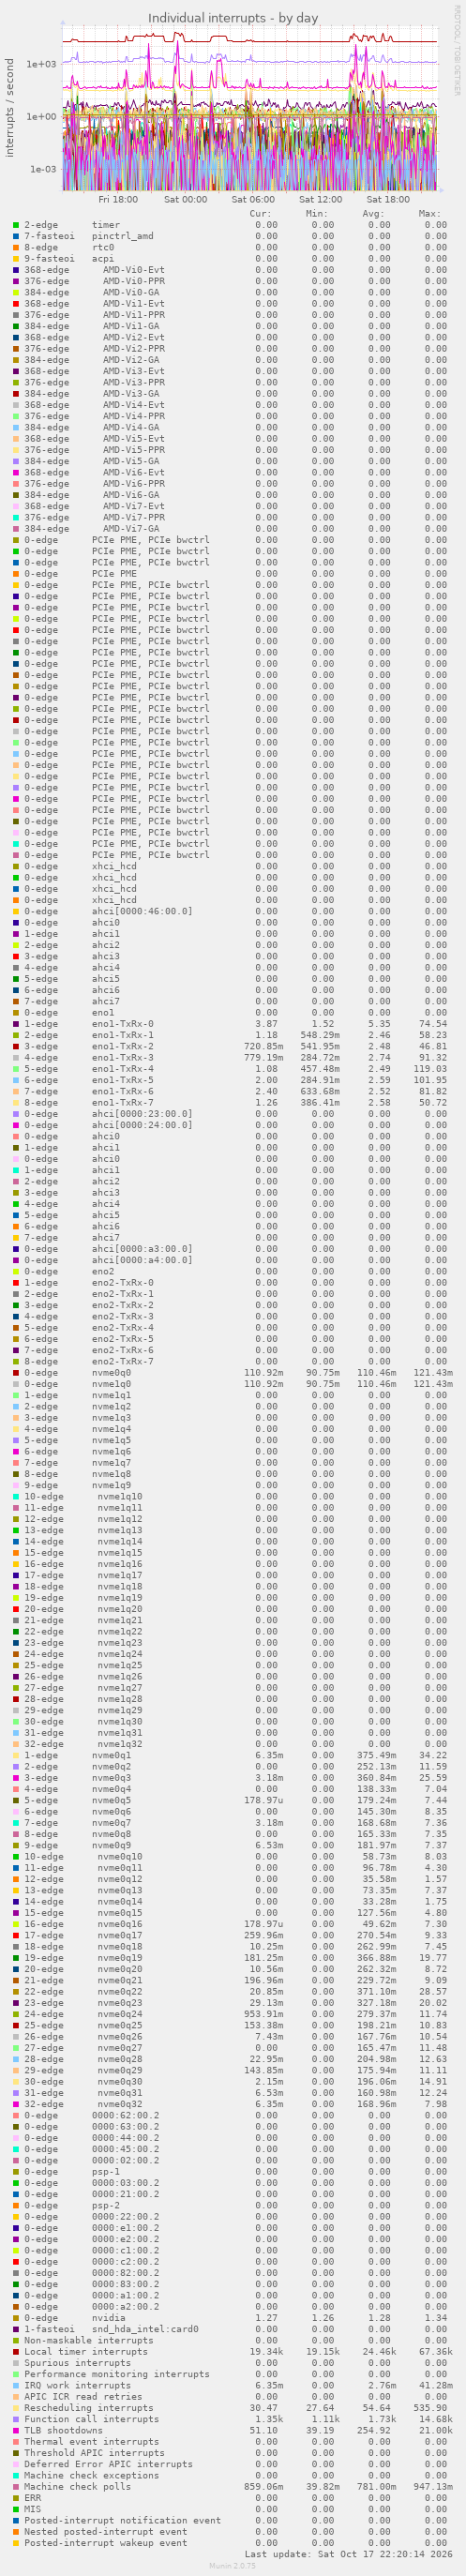The height and width of the screenshot is (2576, 466).
Task: Select the "Rescheduling interrupts" legend entry
Action: point(89,2407)
